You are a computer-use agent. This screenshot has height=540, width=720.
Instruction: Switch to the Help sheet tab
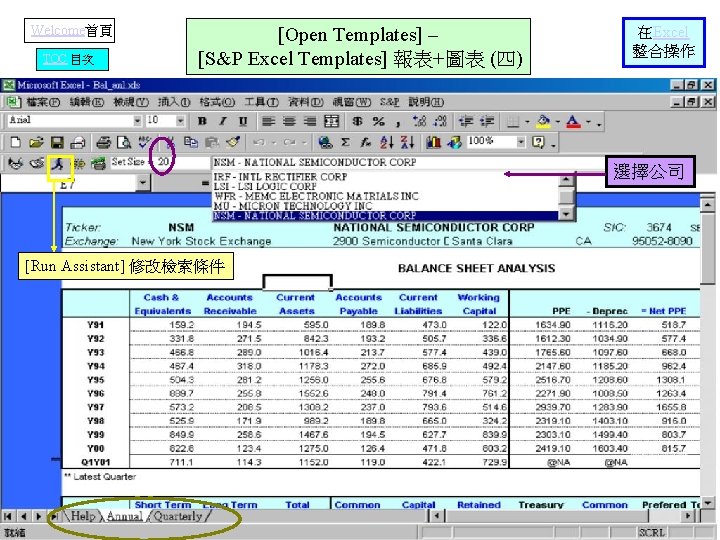click(x=83, y=516)
